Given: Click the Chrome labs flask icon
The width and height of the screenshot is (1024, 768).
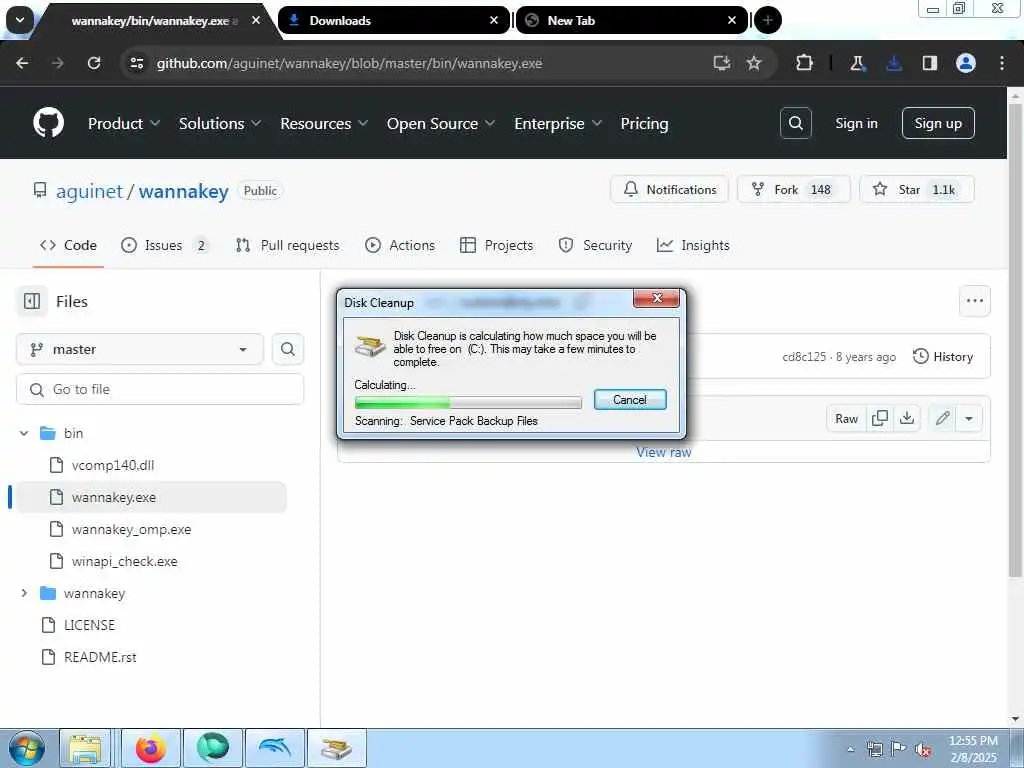Looking at the screenshot, I should tap(857, 63).
